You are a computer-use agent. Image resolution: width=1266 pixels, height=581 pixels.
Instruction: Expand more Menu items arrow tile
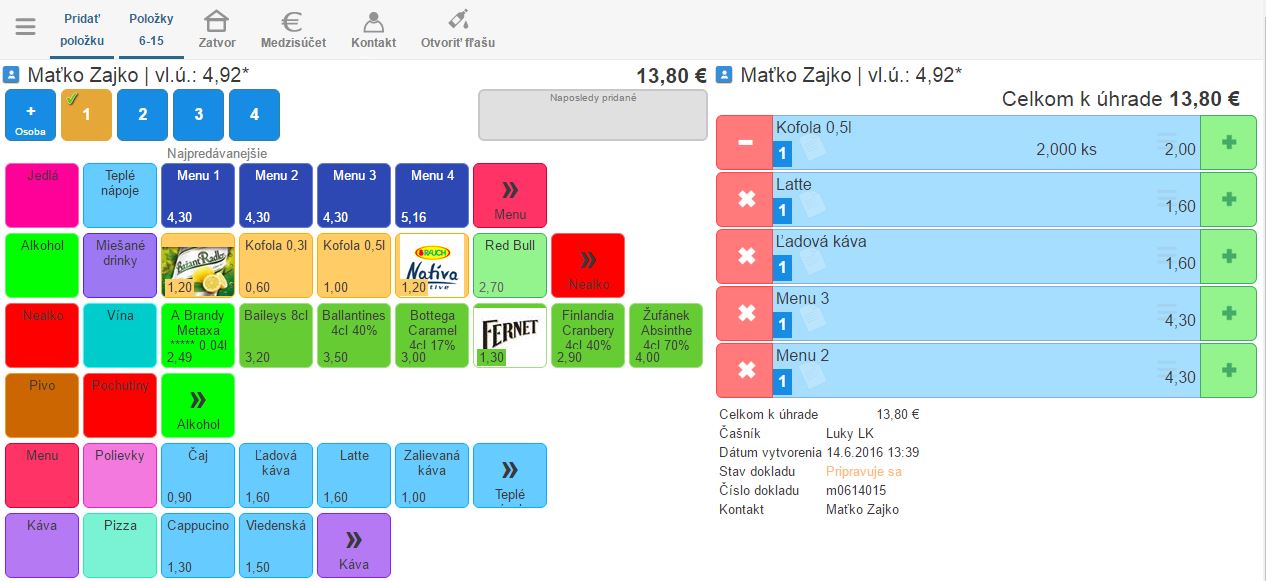point(510,196)
